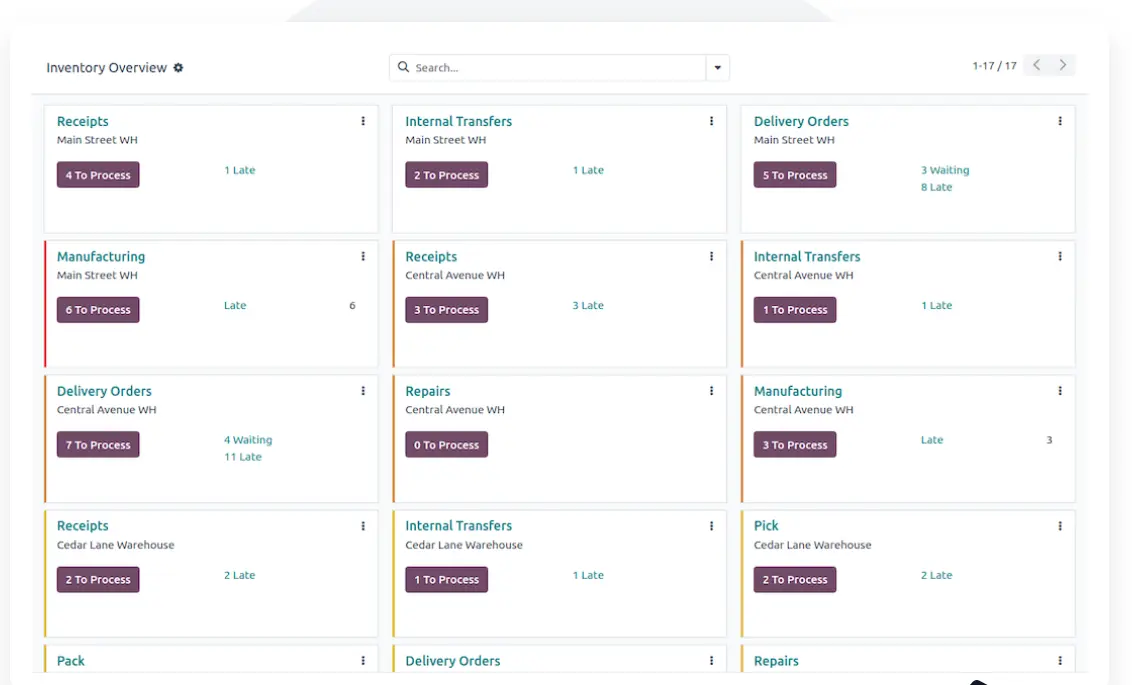The image size is (1132, 685).
Task: Click the 8 Late link
Action: (936, 187)
